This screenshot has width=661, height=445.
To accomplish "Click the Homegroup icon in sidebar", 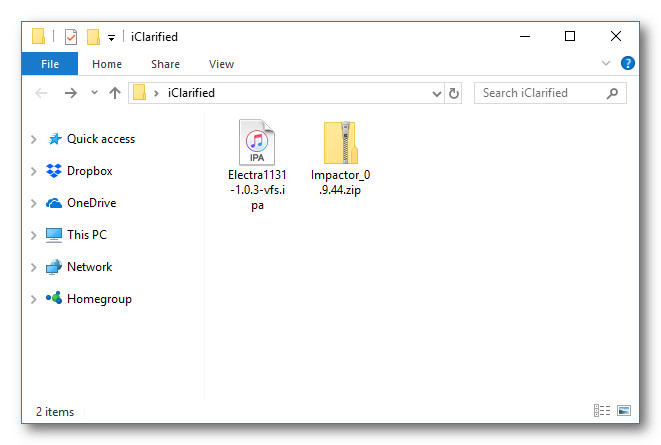I will [54, 298].
